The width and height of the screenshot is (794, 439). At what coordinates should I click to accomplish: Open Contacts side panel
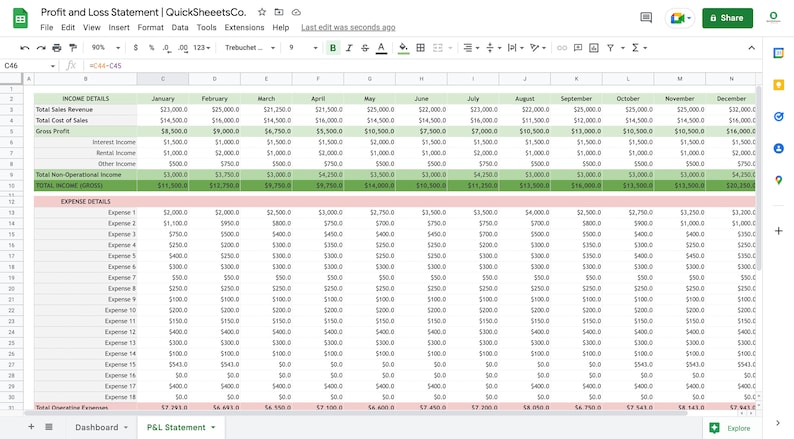(779, 148)
